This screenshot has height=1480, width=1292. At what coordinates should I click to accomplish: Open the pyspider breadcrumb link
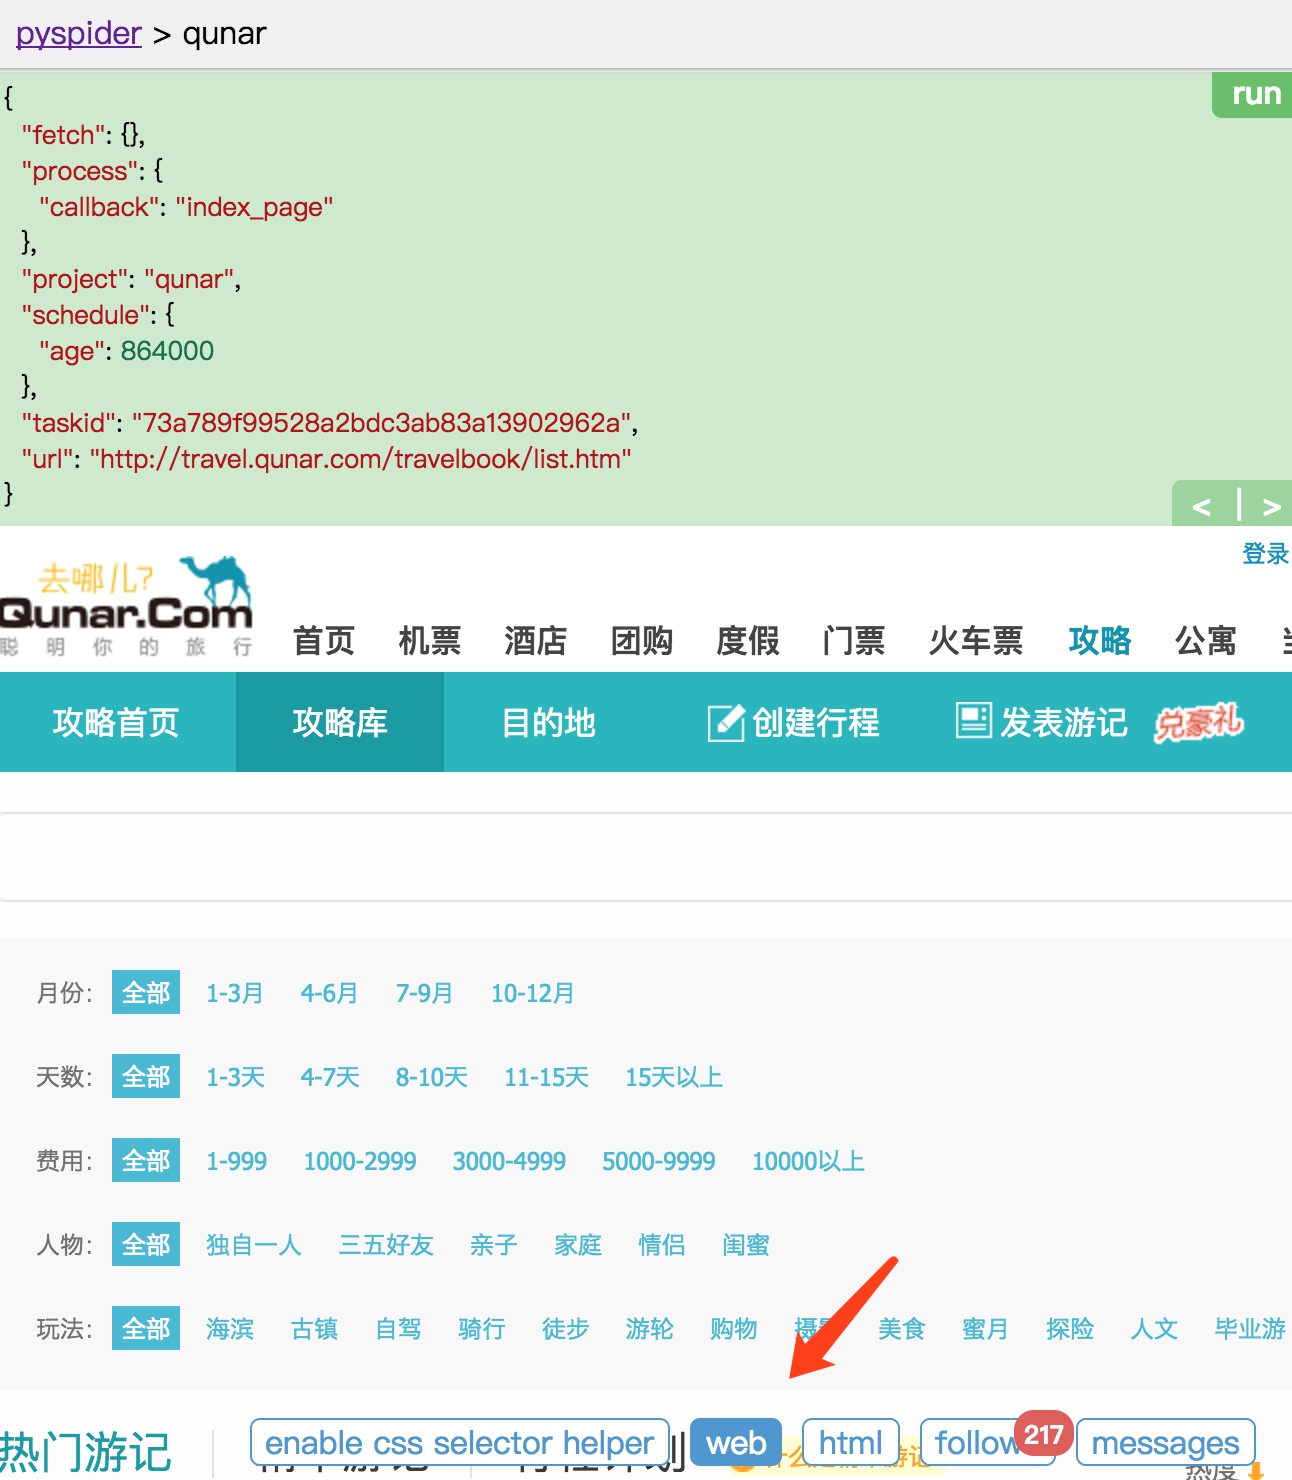click(x=79, y=33)
